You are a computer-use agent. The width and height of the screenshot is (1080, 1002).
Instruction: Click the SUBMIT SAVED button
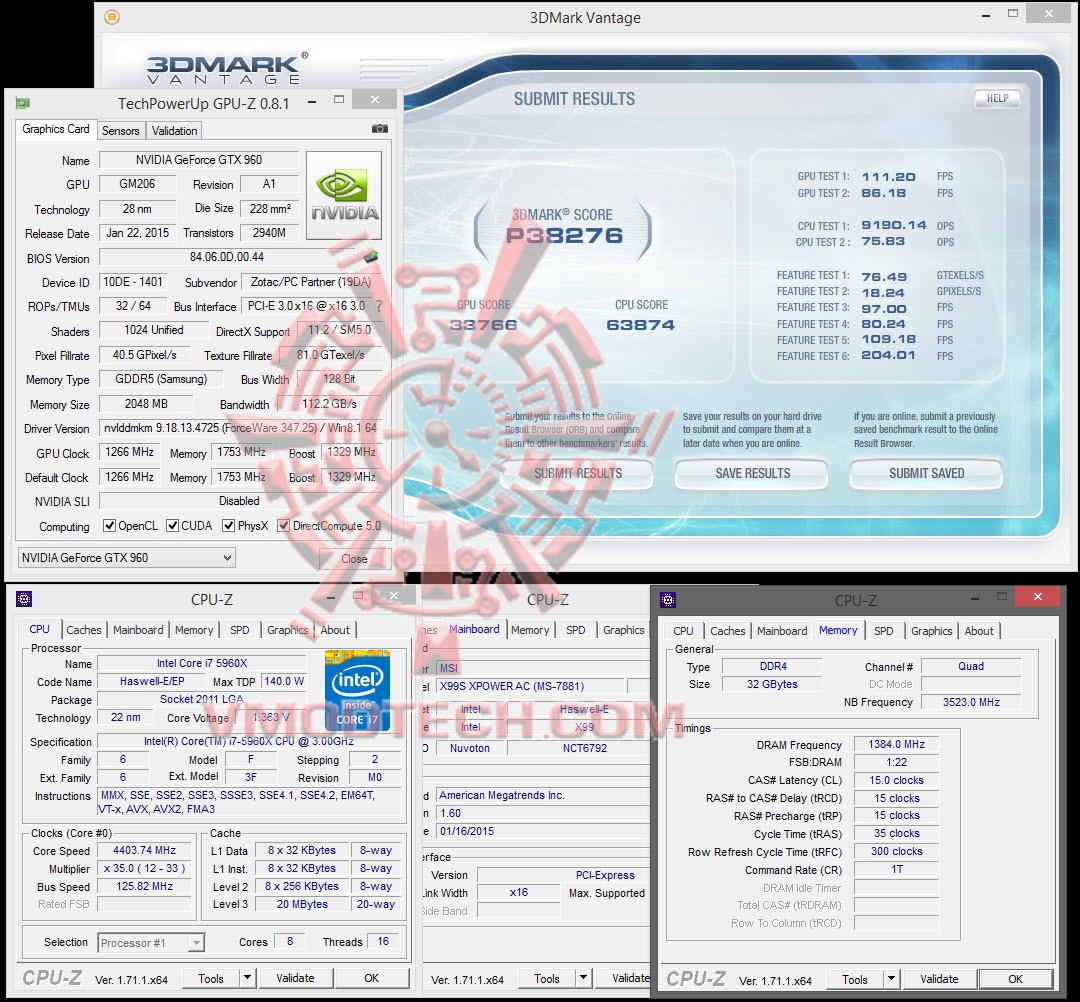926,474
